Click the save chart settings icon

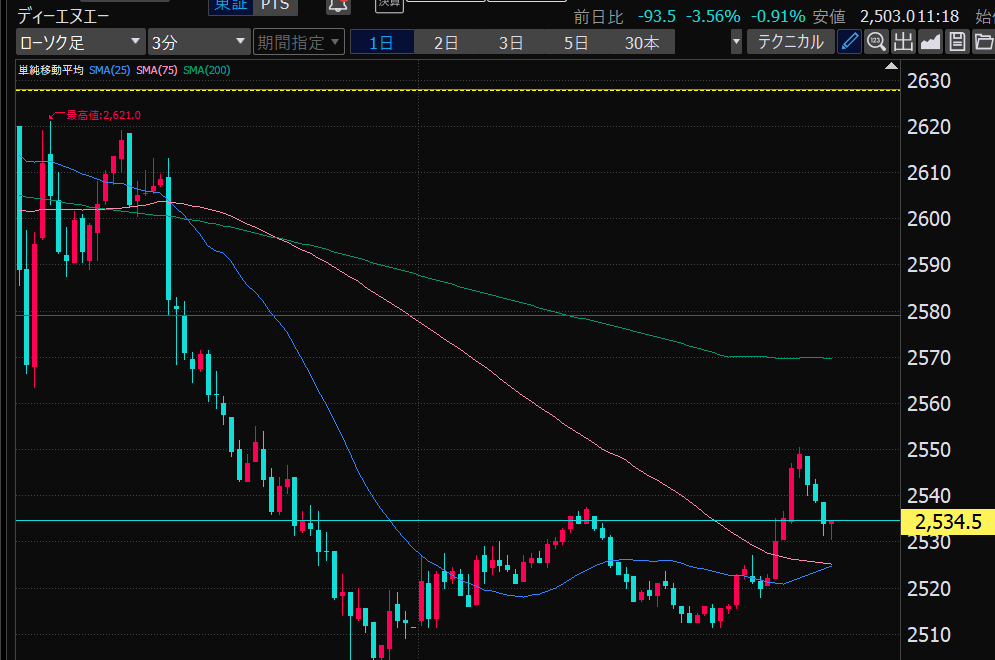957,42
